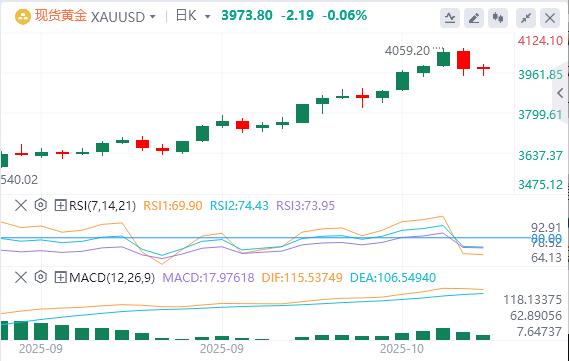Screen dimensions: 569x361
Task: Click the high label 4059.20
Action: (x=407, y=50)
